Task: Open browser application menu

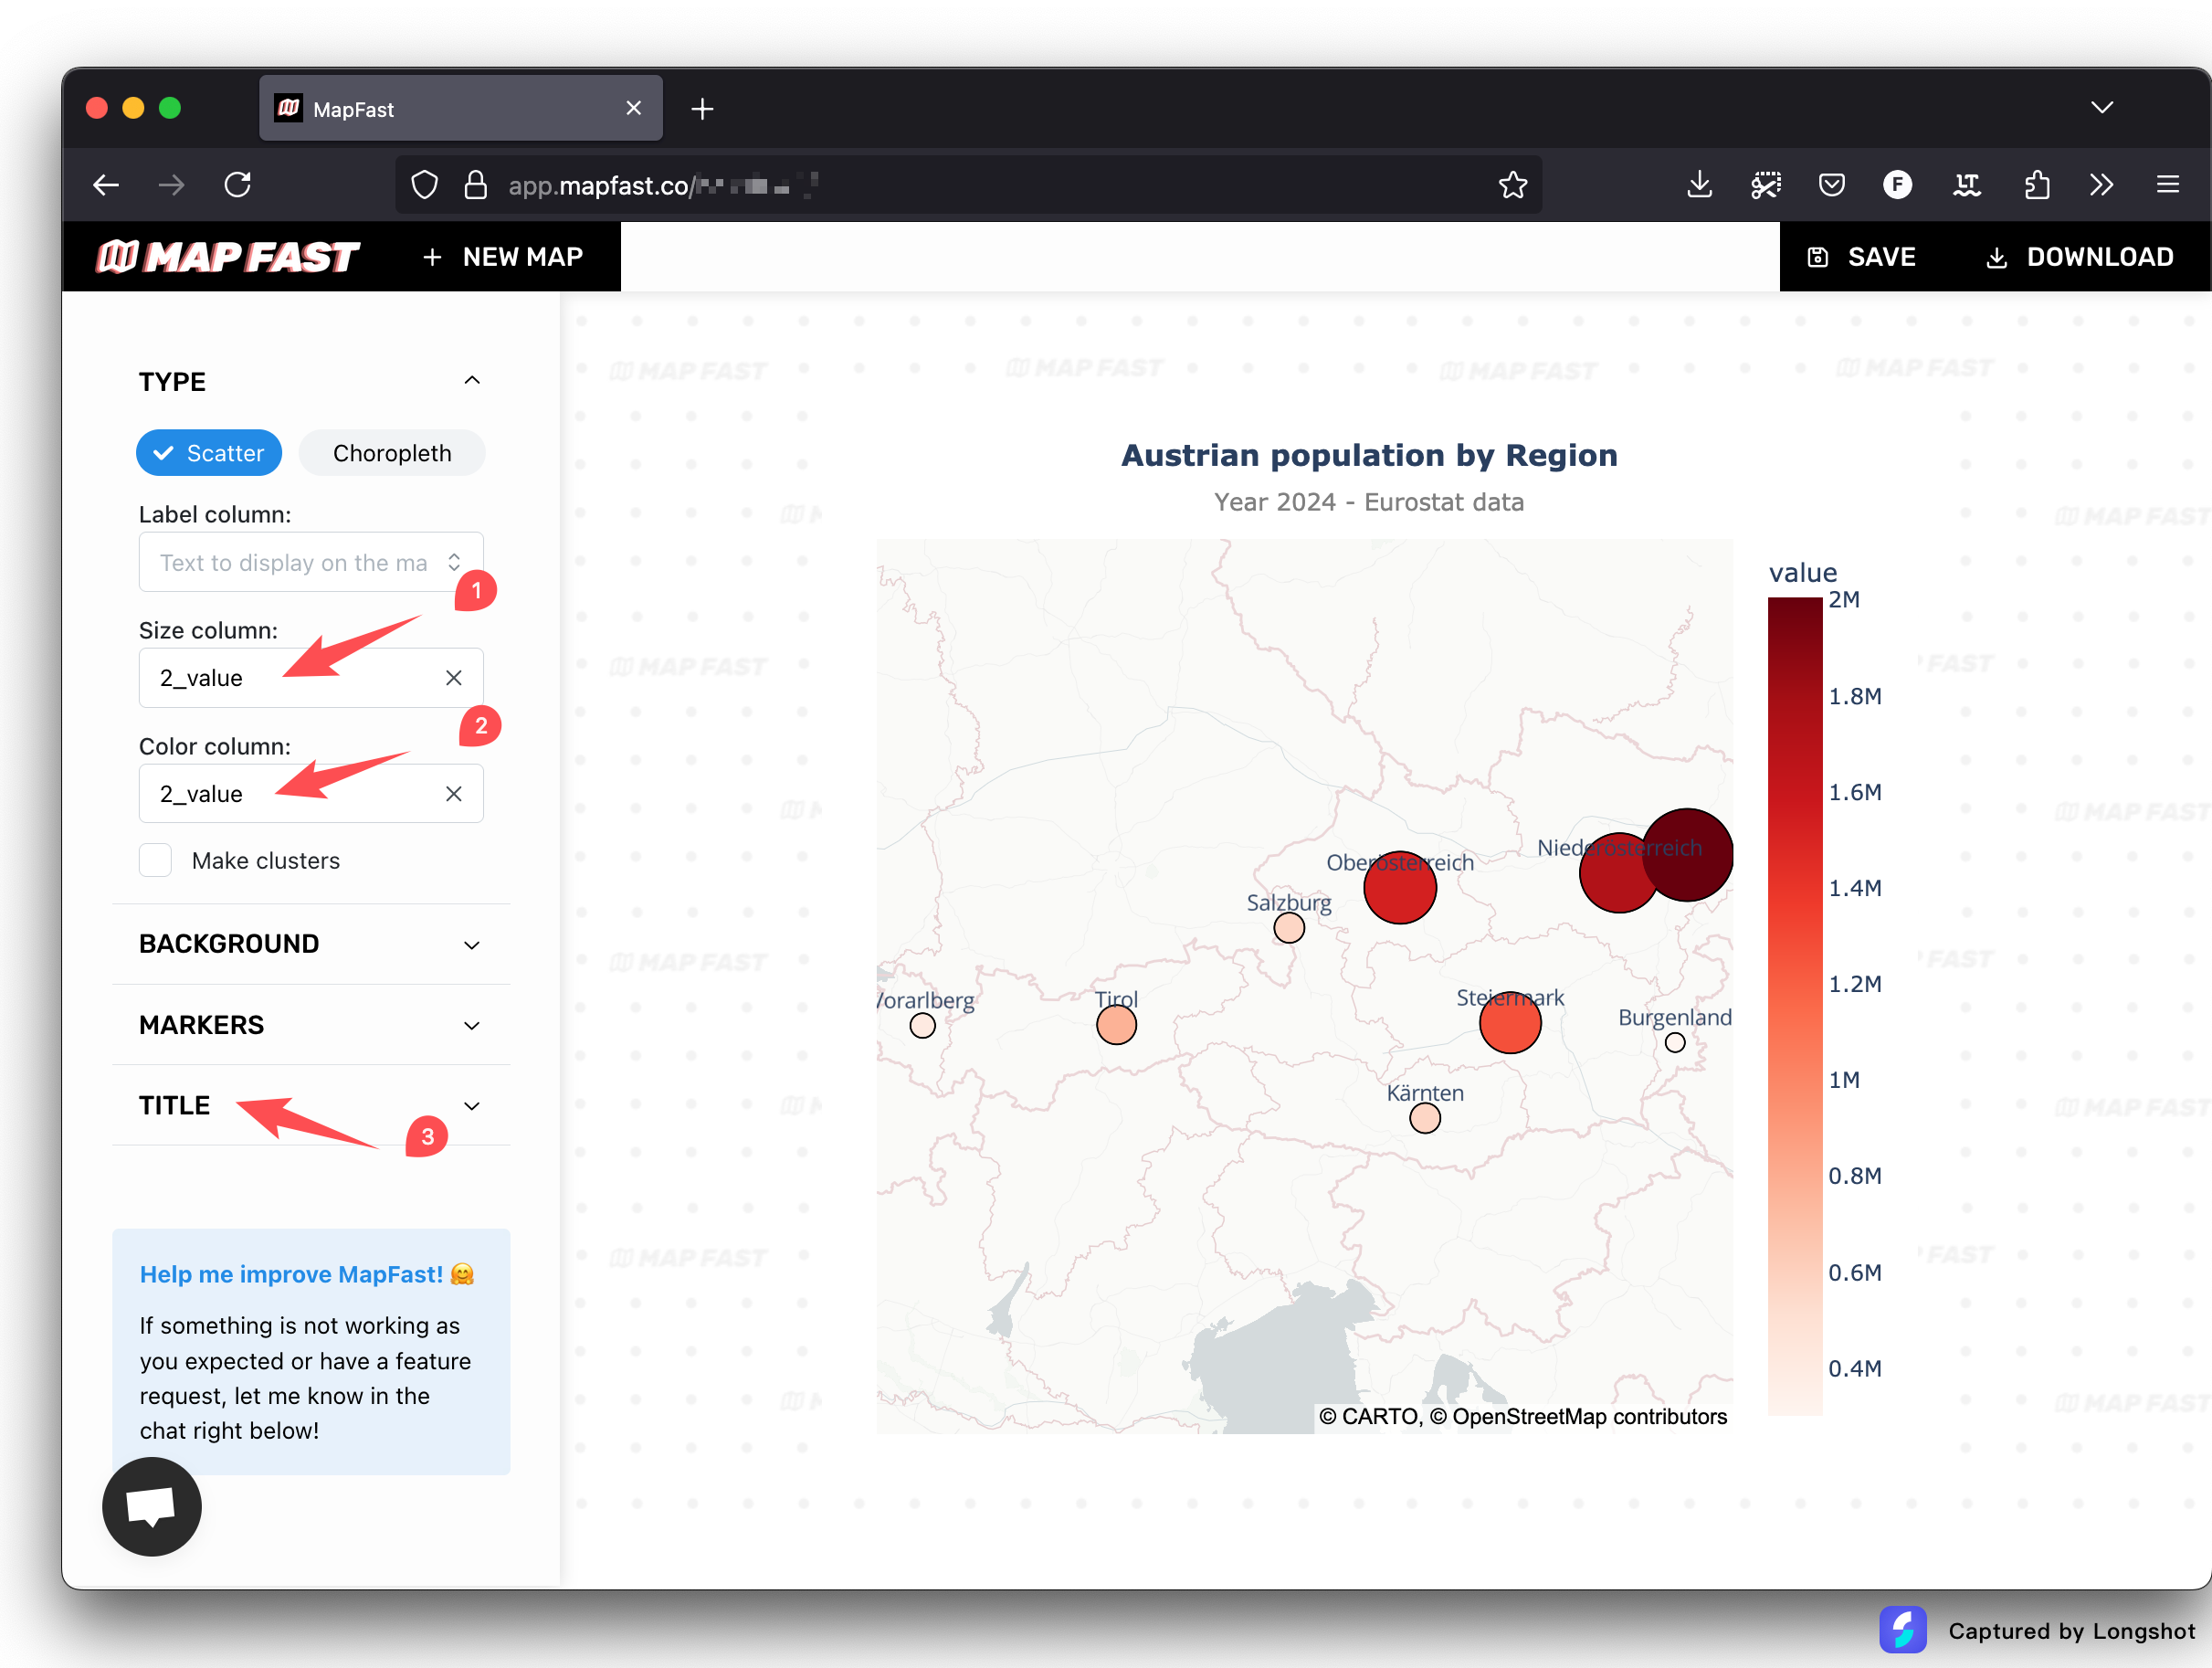Action: click(x=2168, y=185)
